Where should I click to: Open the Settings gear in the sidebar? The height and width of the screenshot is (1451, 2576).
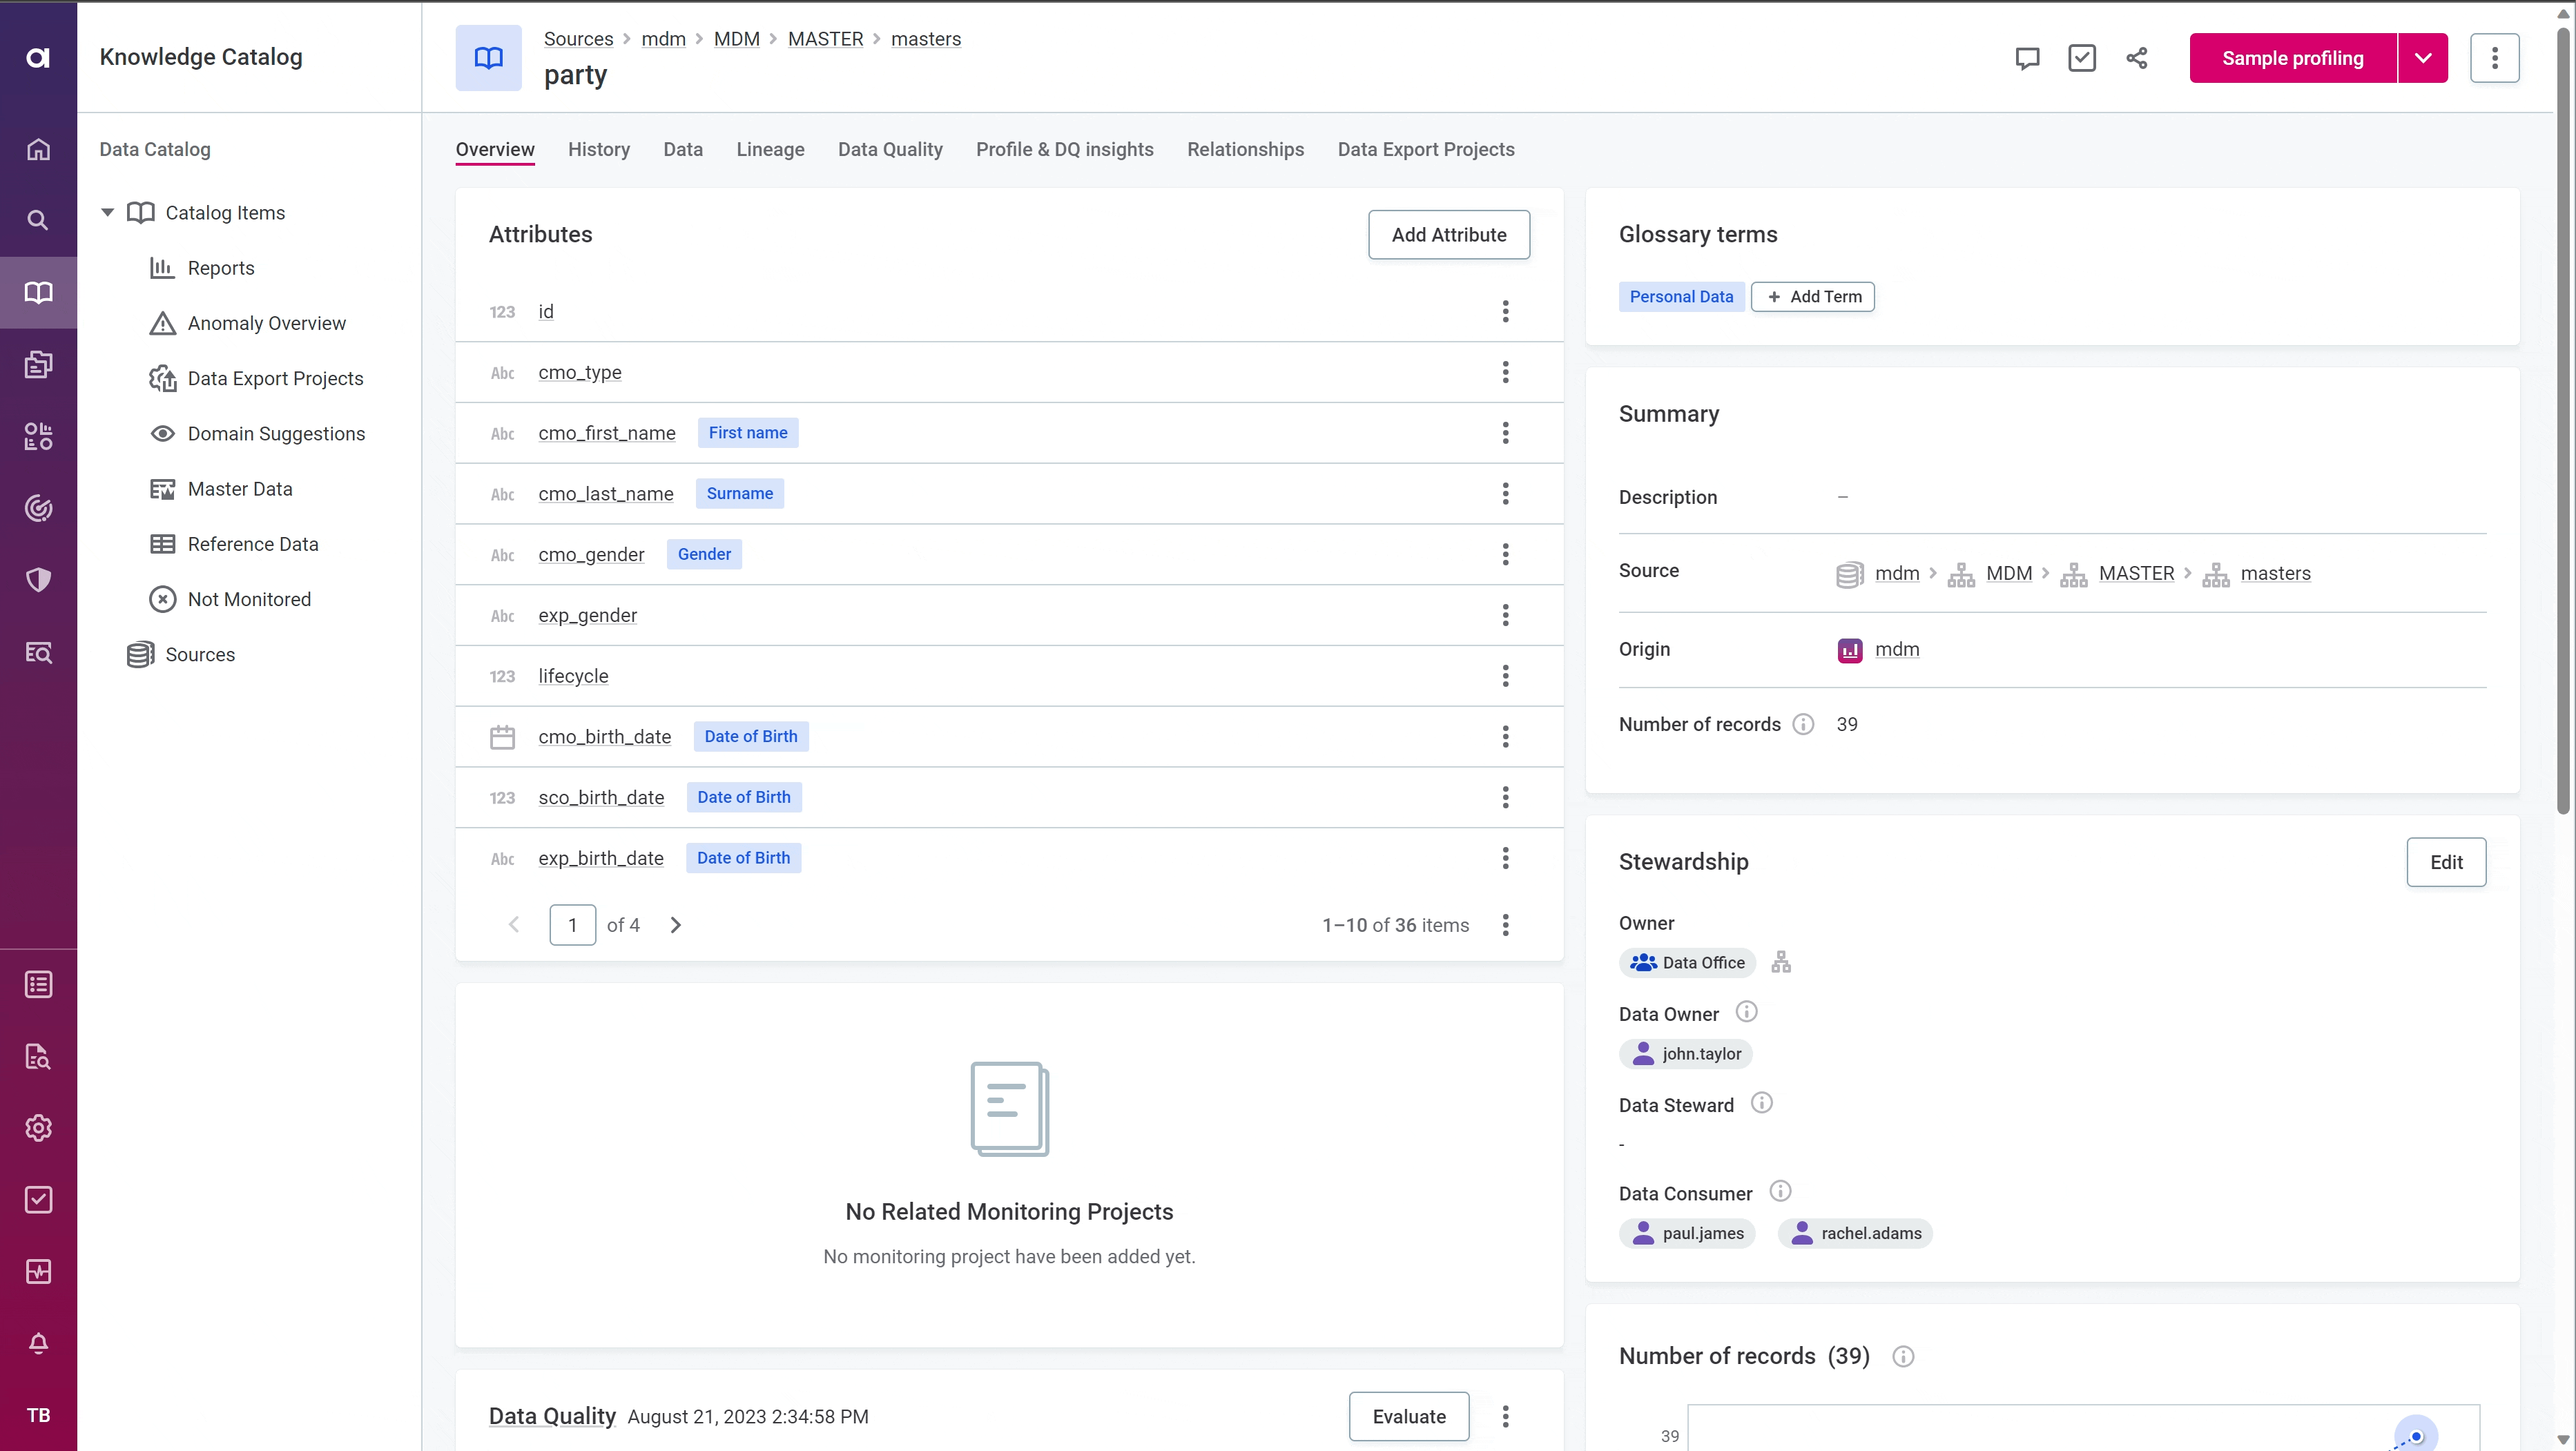point(38,1128)
